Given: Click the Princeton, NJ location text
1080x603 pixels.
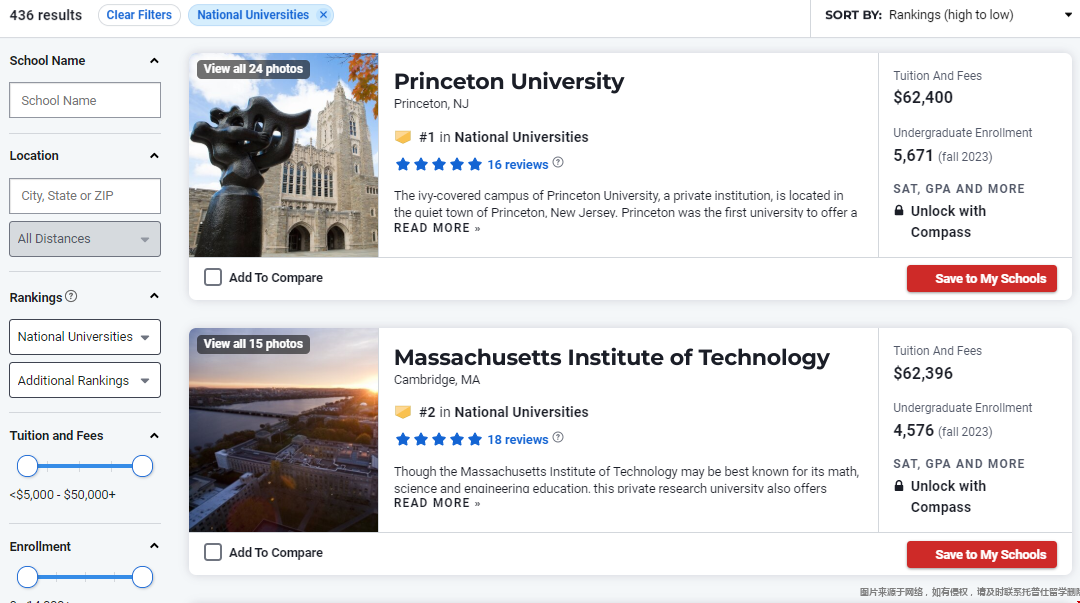Looking at the screenshot, I should point(431,104).
